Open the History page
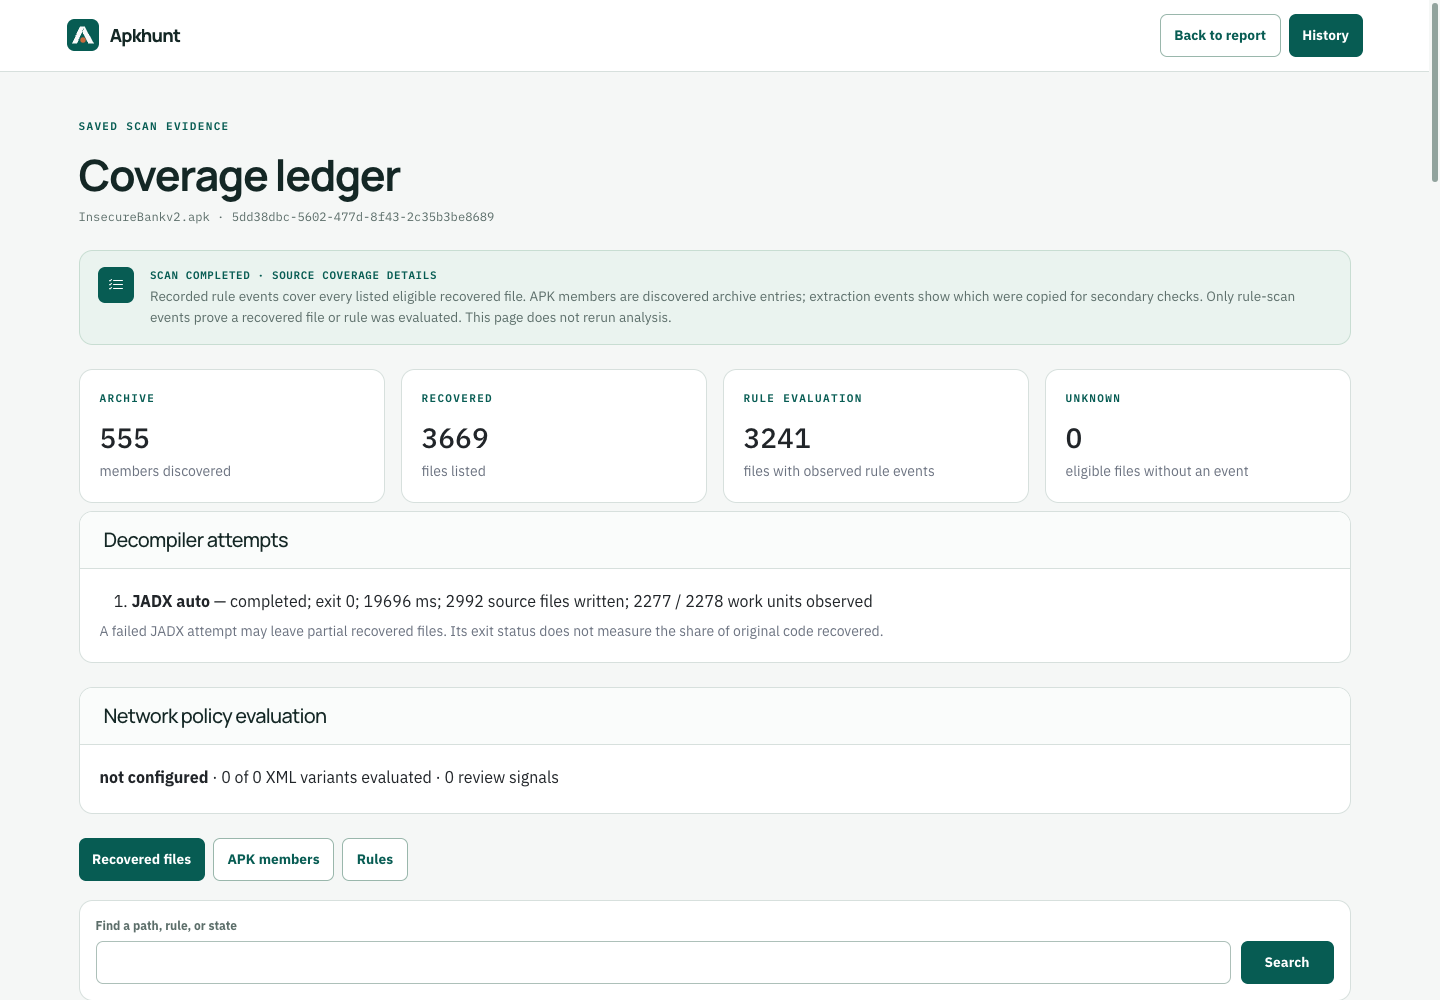Image resolution: width=1440 pixels, height=1000 pixels. coord(1325,35)
